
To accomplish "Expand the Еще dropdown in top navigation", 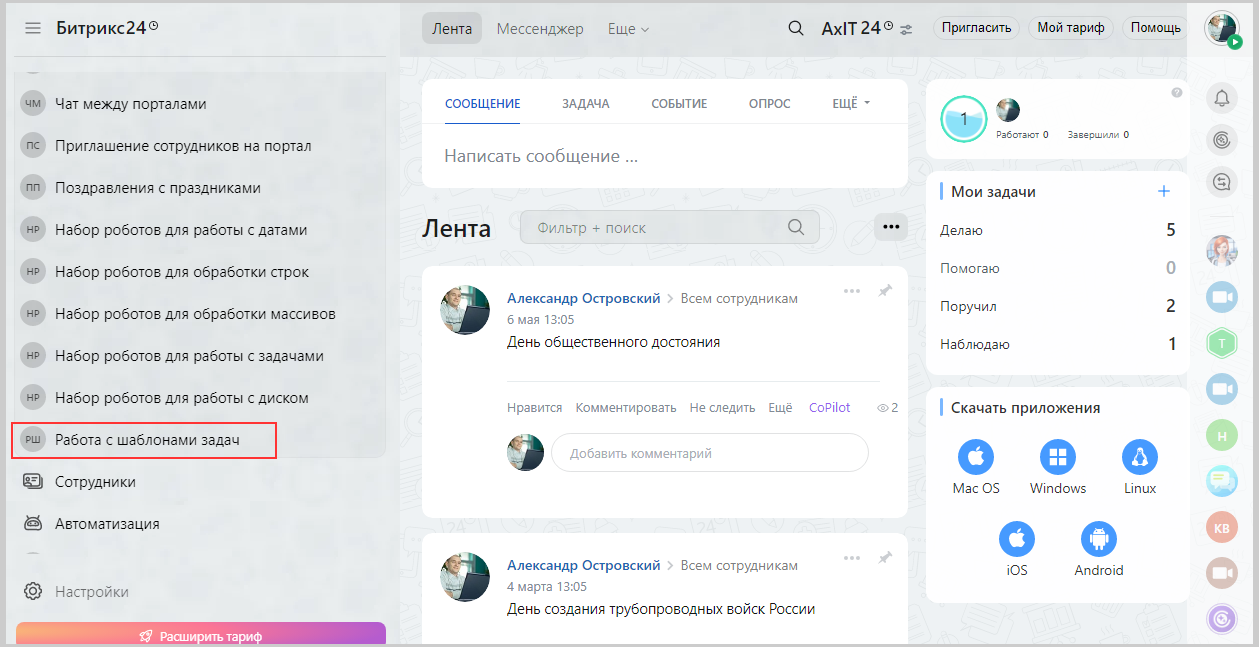I will click(x=628, y=29).
